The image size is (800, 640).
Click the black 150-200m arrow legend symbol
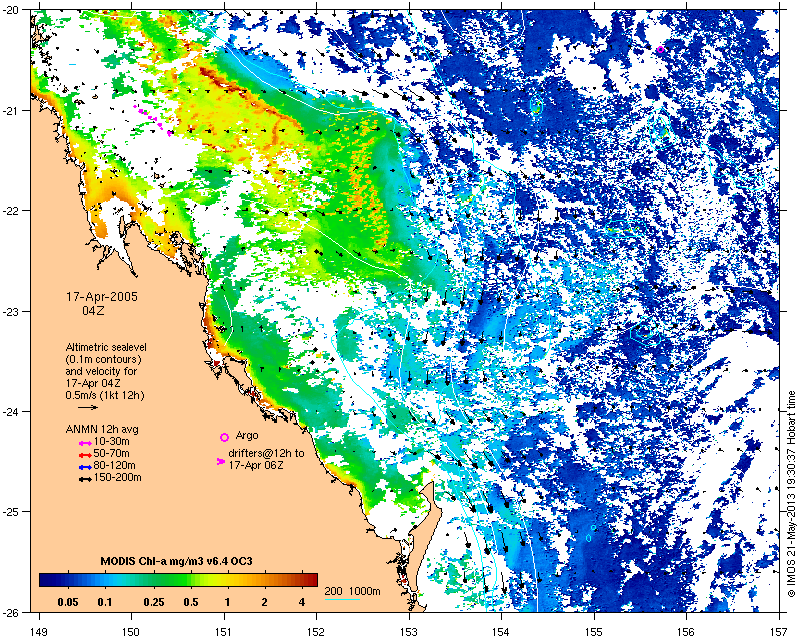coord(85,479)
